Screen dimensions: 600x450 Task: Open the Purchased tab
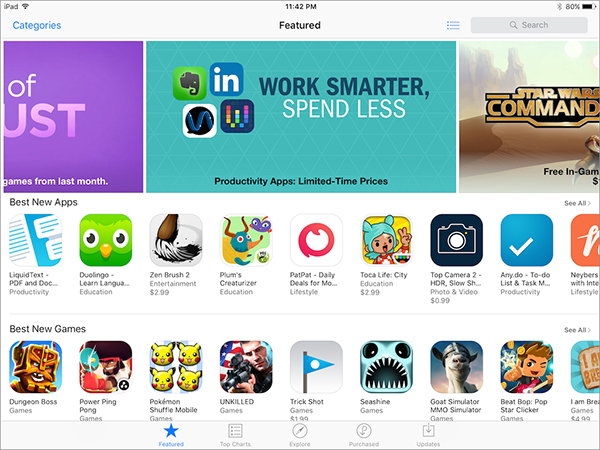[x=364, y=435]
